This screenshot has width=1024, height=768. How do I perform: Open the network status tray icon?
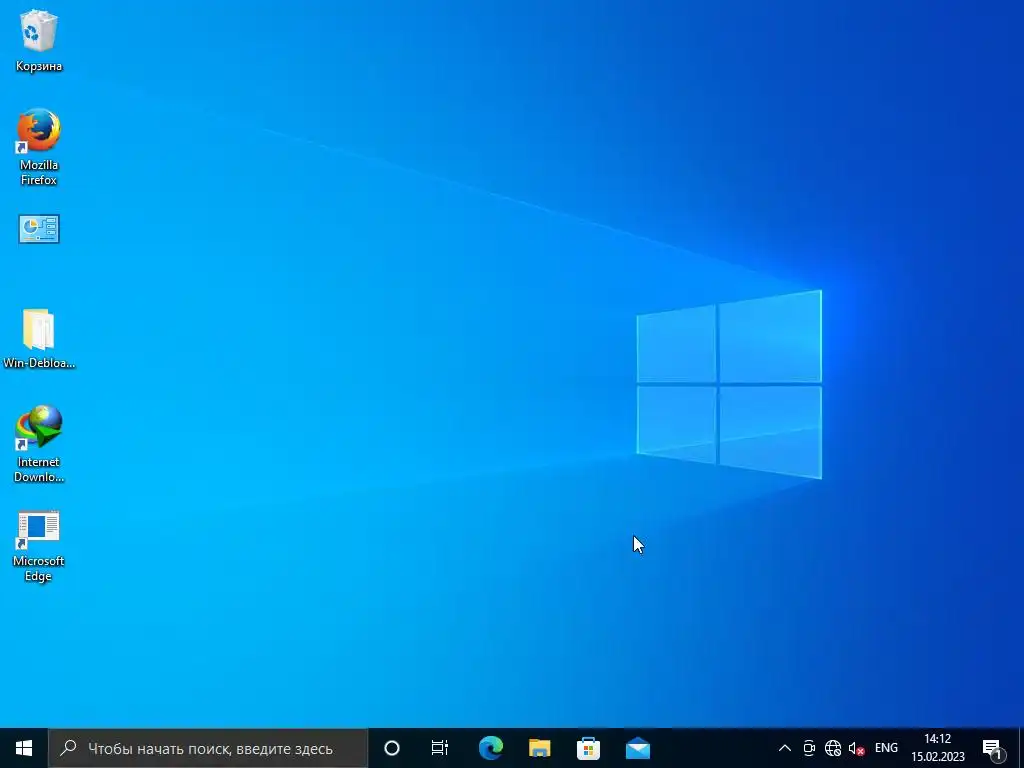pos(833,748)
